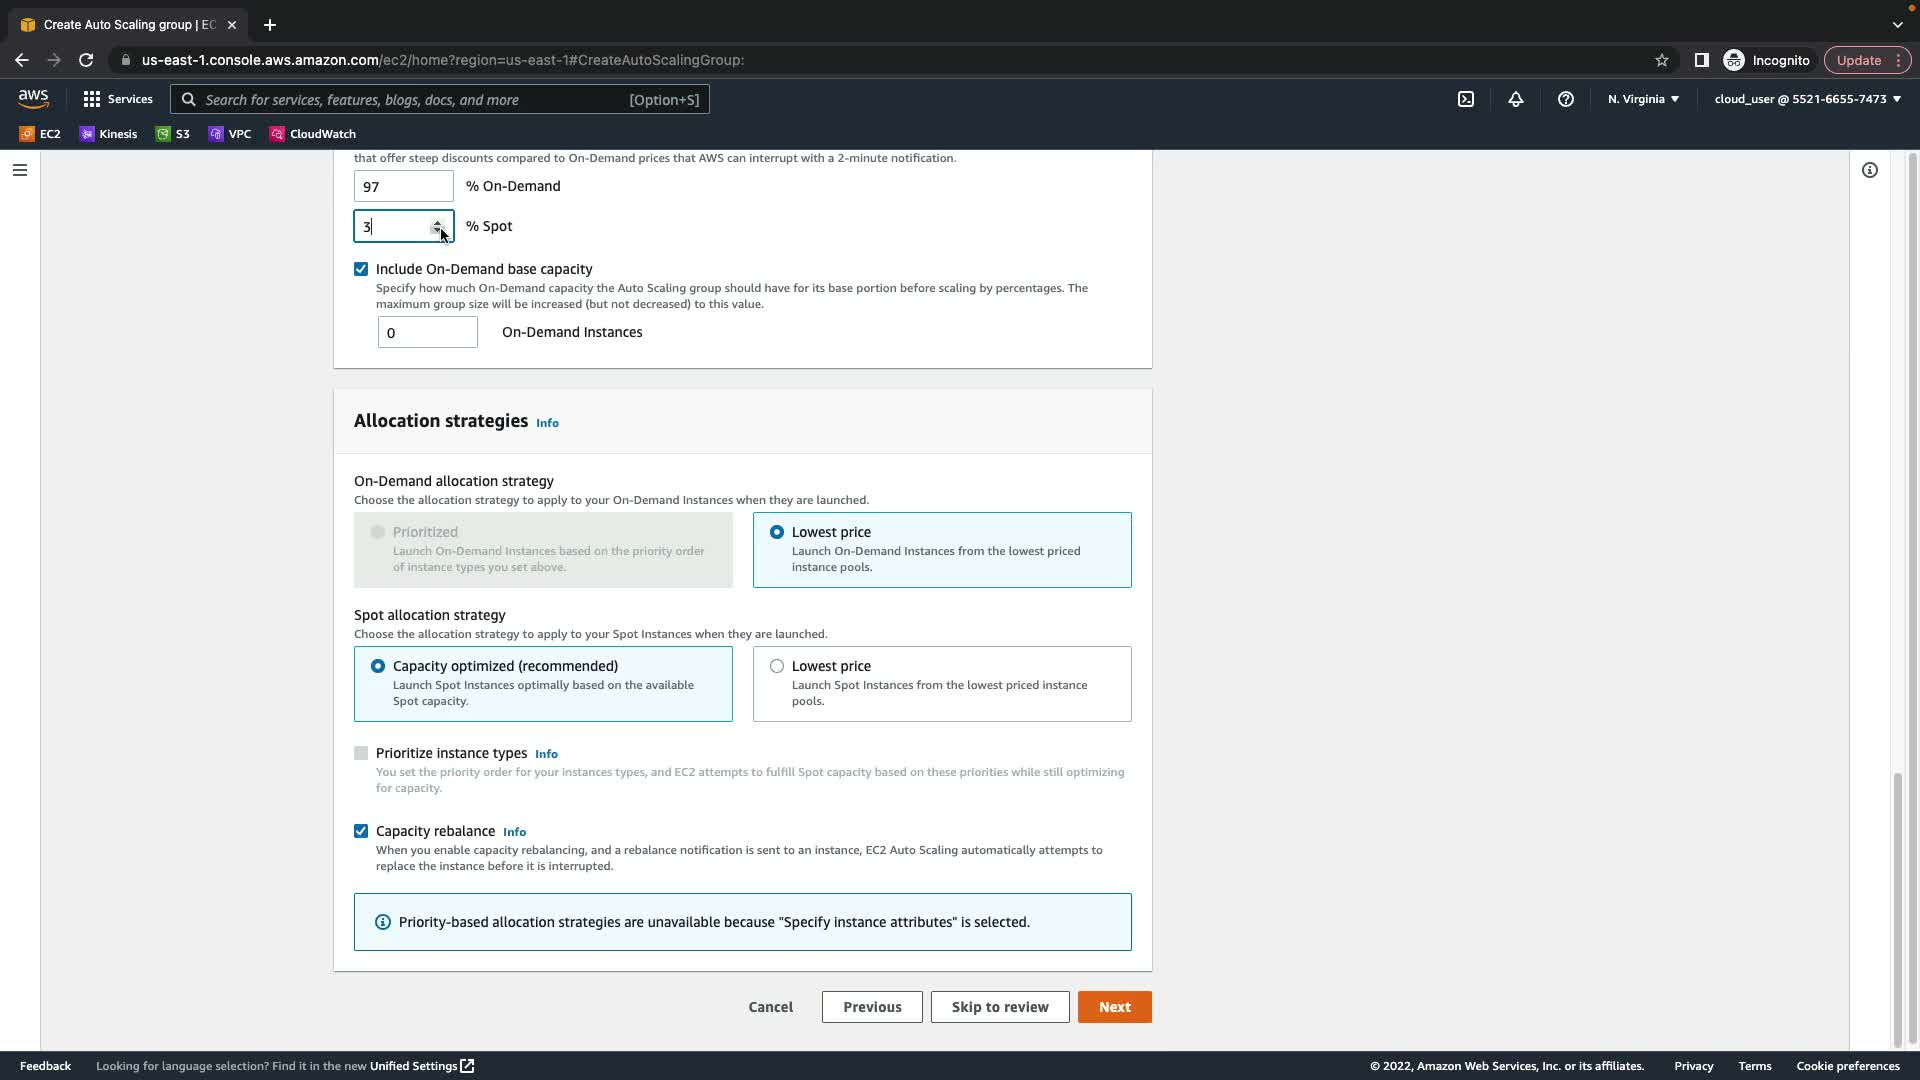Click the help question-mark icon
The image size is (1920, 1080).
click(x=1565, y=99)
